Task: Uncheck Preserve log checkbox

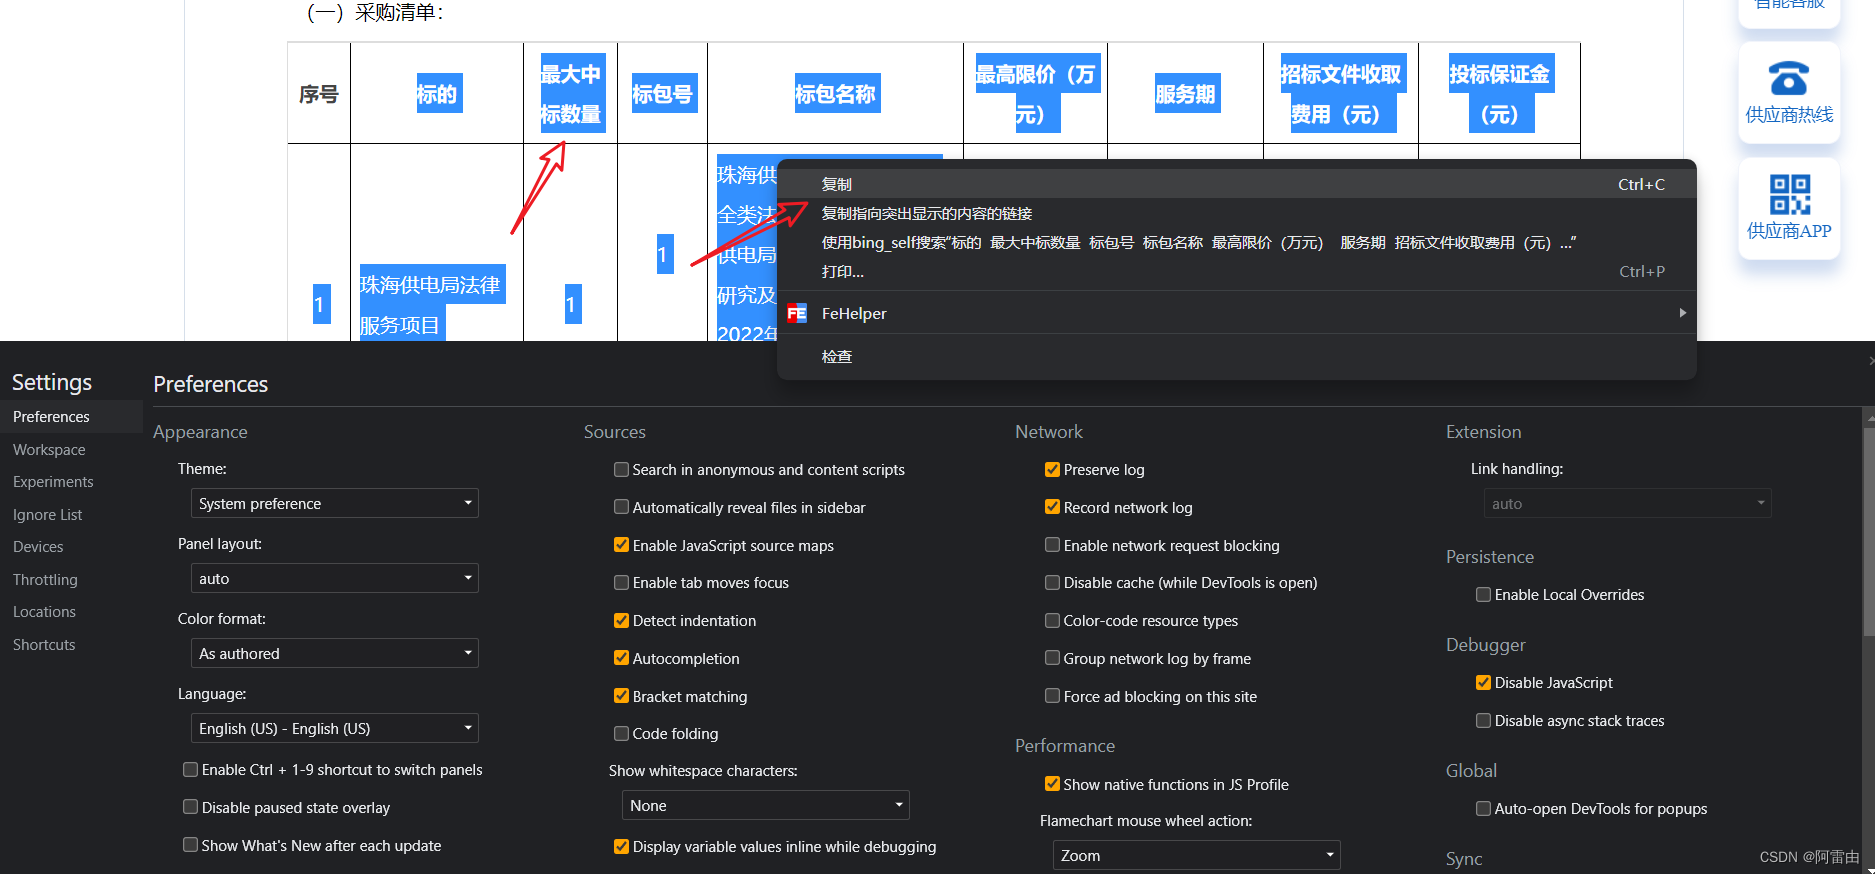Action: tap(1052, 469)
